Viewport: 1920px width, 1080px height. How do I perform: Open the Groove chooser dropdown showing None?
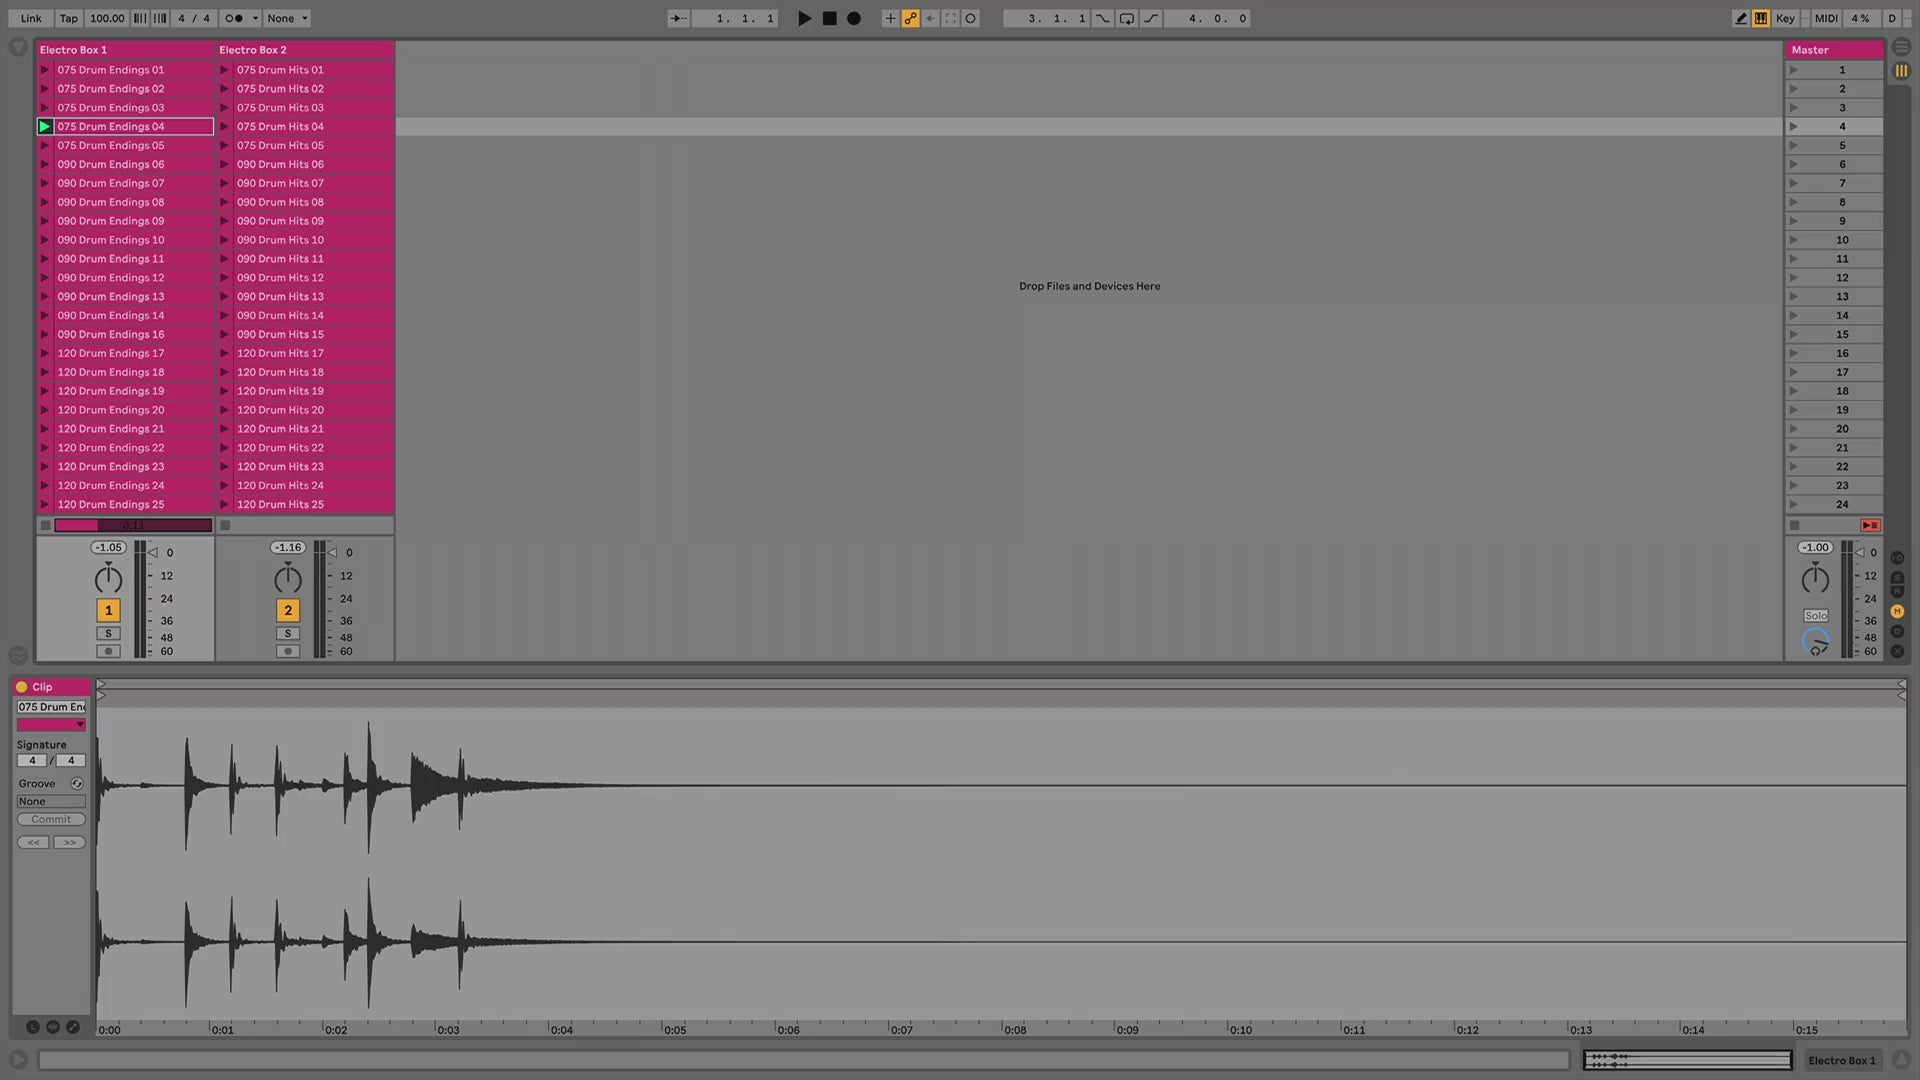click(51, 801)
